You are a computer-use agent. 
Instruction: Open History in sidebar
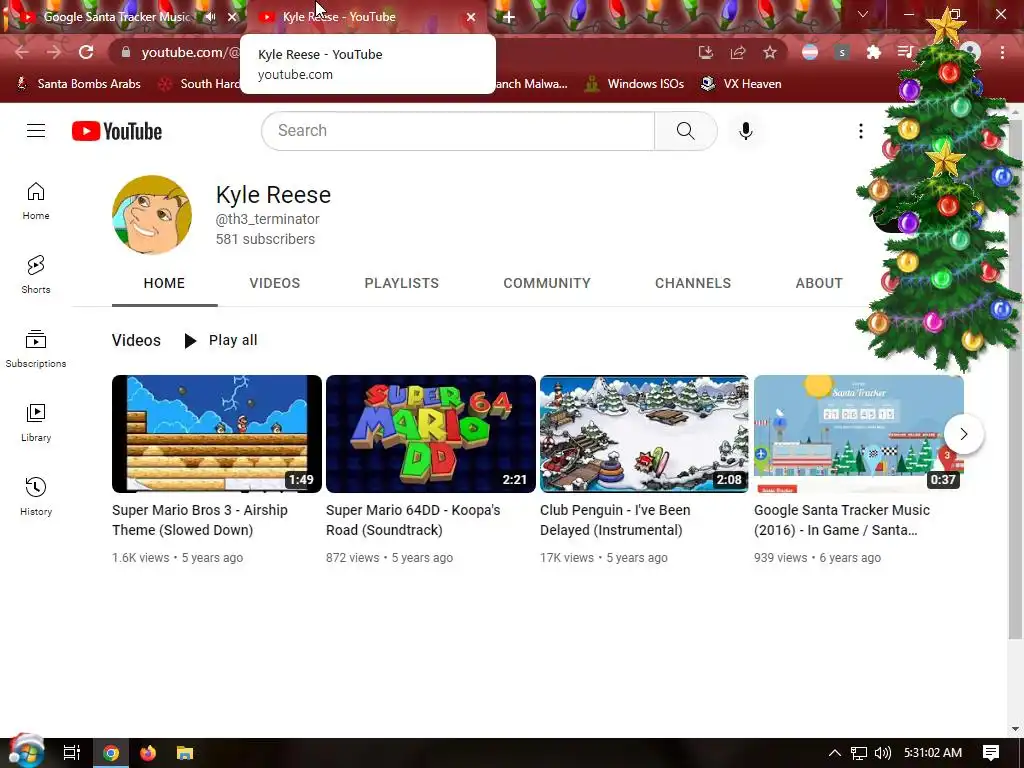[36, 497]
